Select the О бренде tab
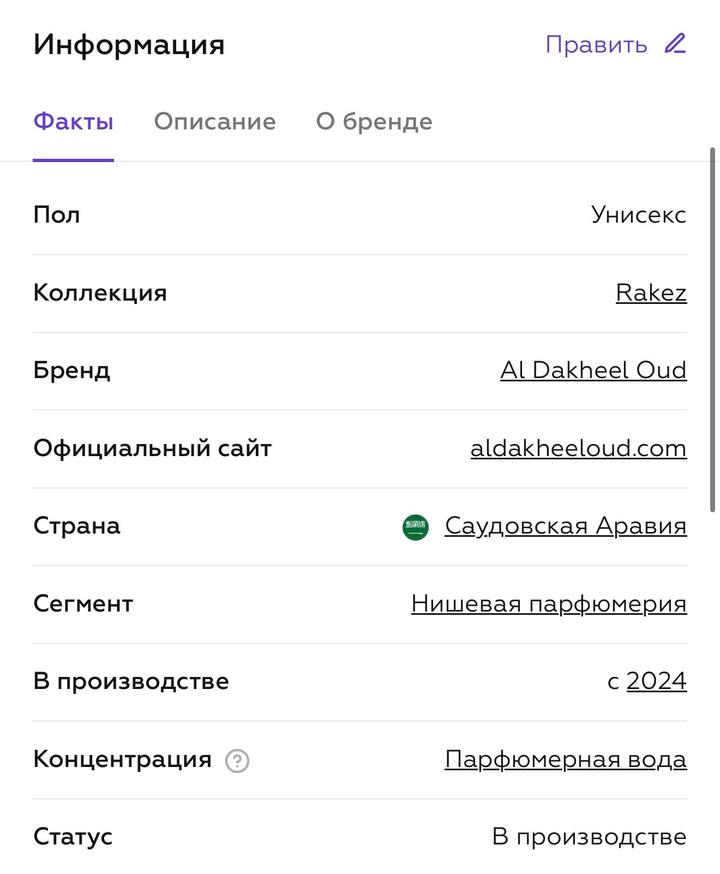The height and width of the screenshot is (874, 720). pos(374,122)
